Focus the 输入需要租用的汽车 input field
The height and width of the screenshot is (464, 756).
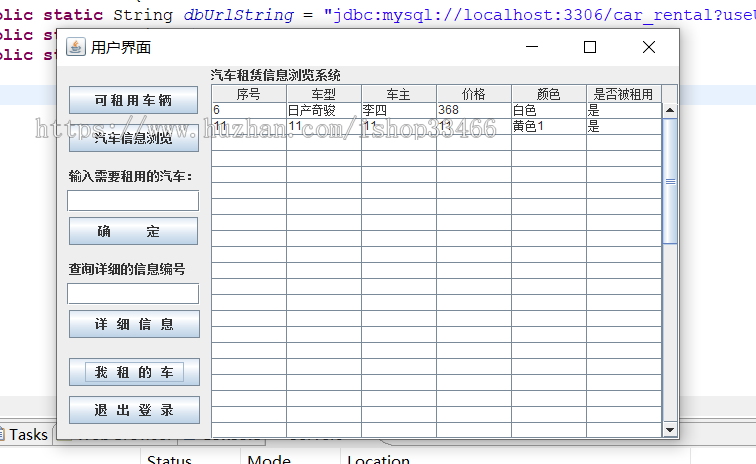point(133,201)
